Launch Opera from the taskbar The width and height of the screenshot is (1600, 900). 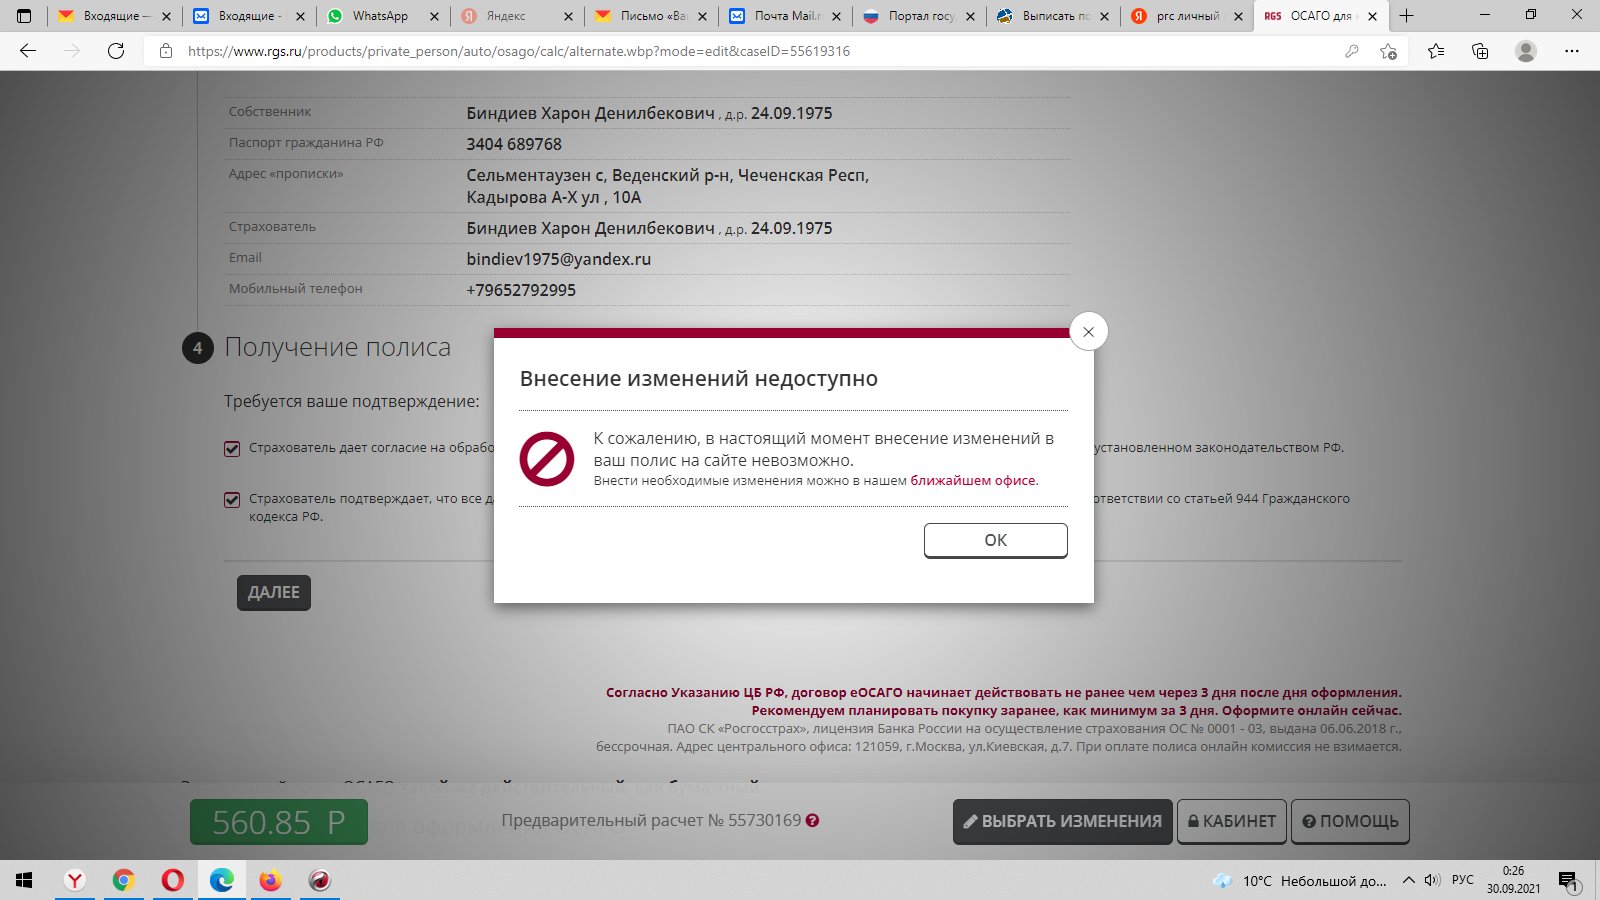(x=173, y=880)
